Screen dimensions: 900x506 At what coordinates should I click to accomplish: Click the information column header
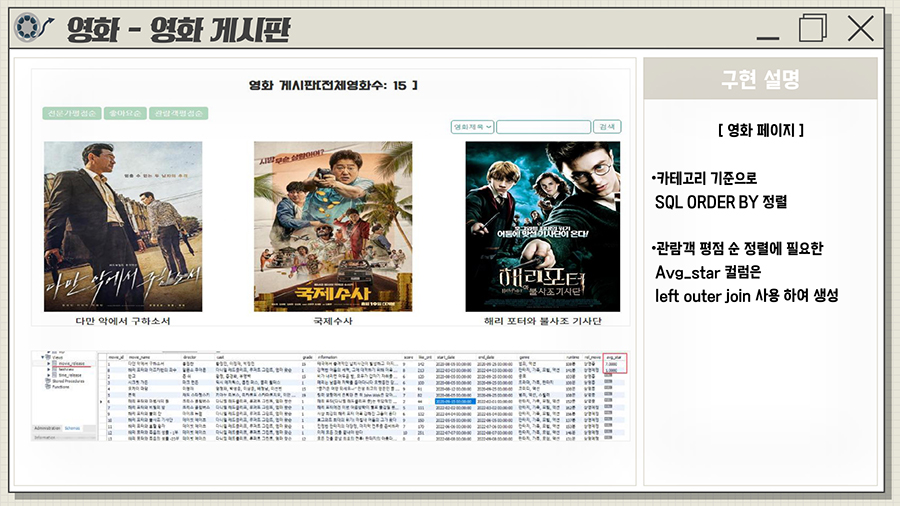[327, 357]
